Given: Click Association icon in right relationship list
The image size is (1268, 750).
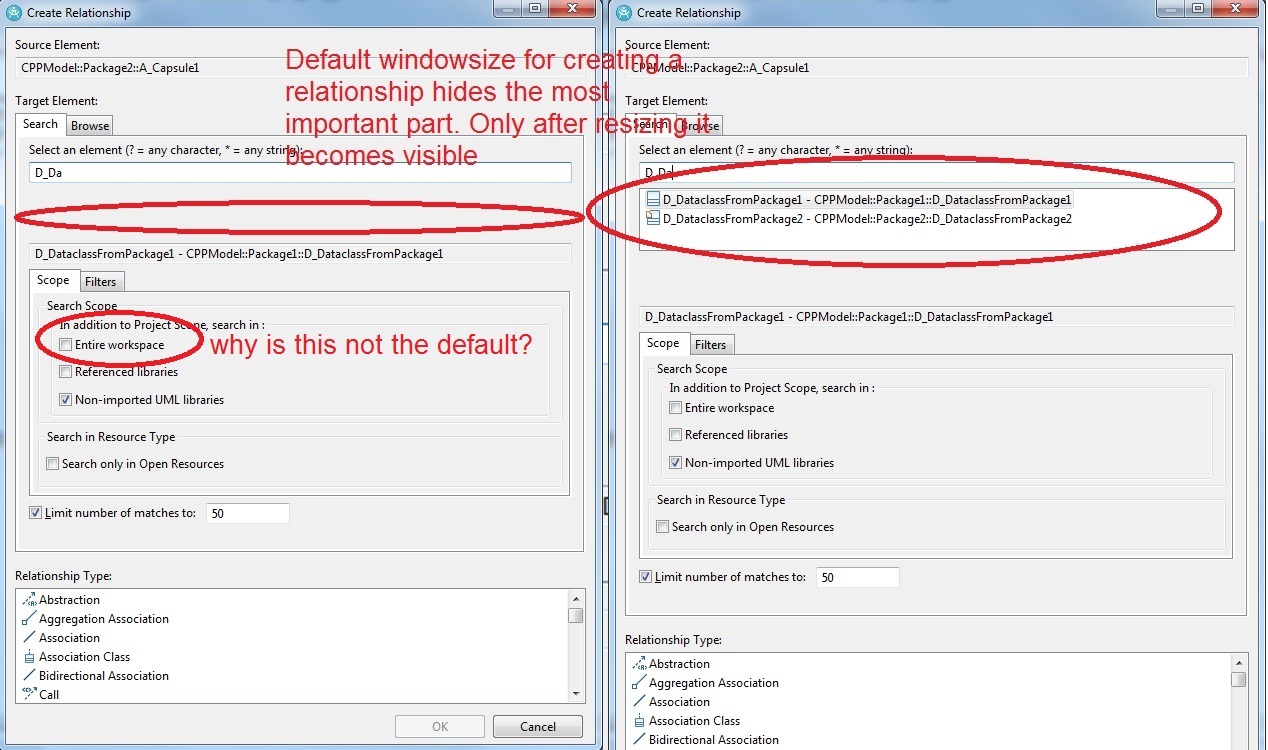Looking at the screenshot, I should pyautogui.click(x=639, y=702).
